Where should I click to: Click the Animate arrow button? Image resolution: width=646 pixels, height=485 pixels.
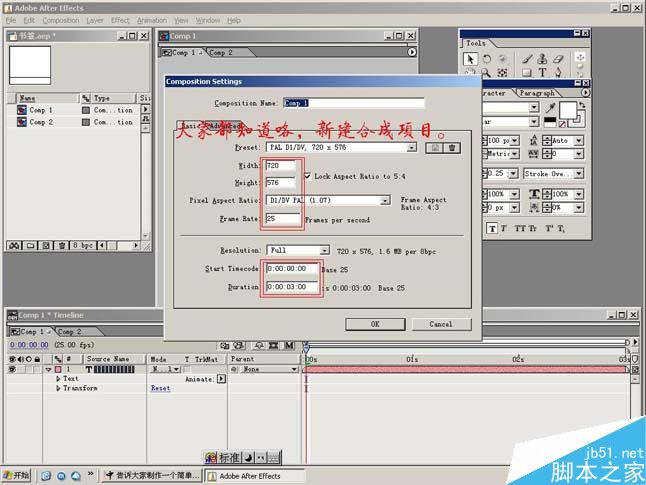tap(221, 379)
